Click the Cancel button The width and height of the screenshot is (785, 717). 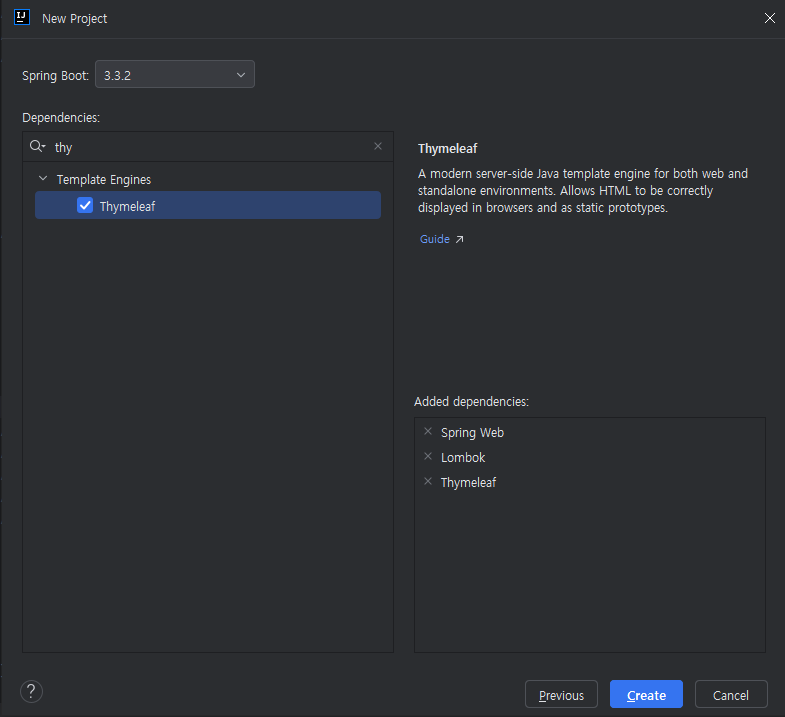[x=731, y=694]
